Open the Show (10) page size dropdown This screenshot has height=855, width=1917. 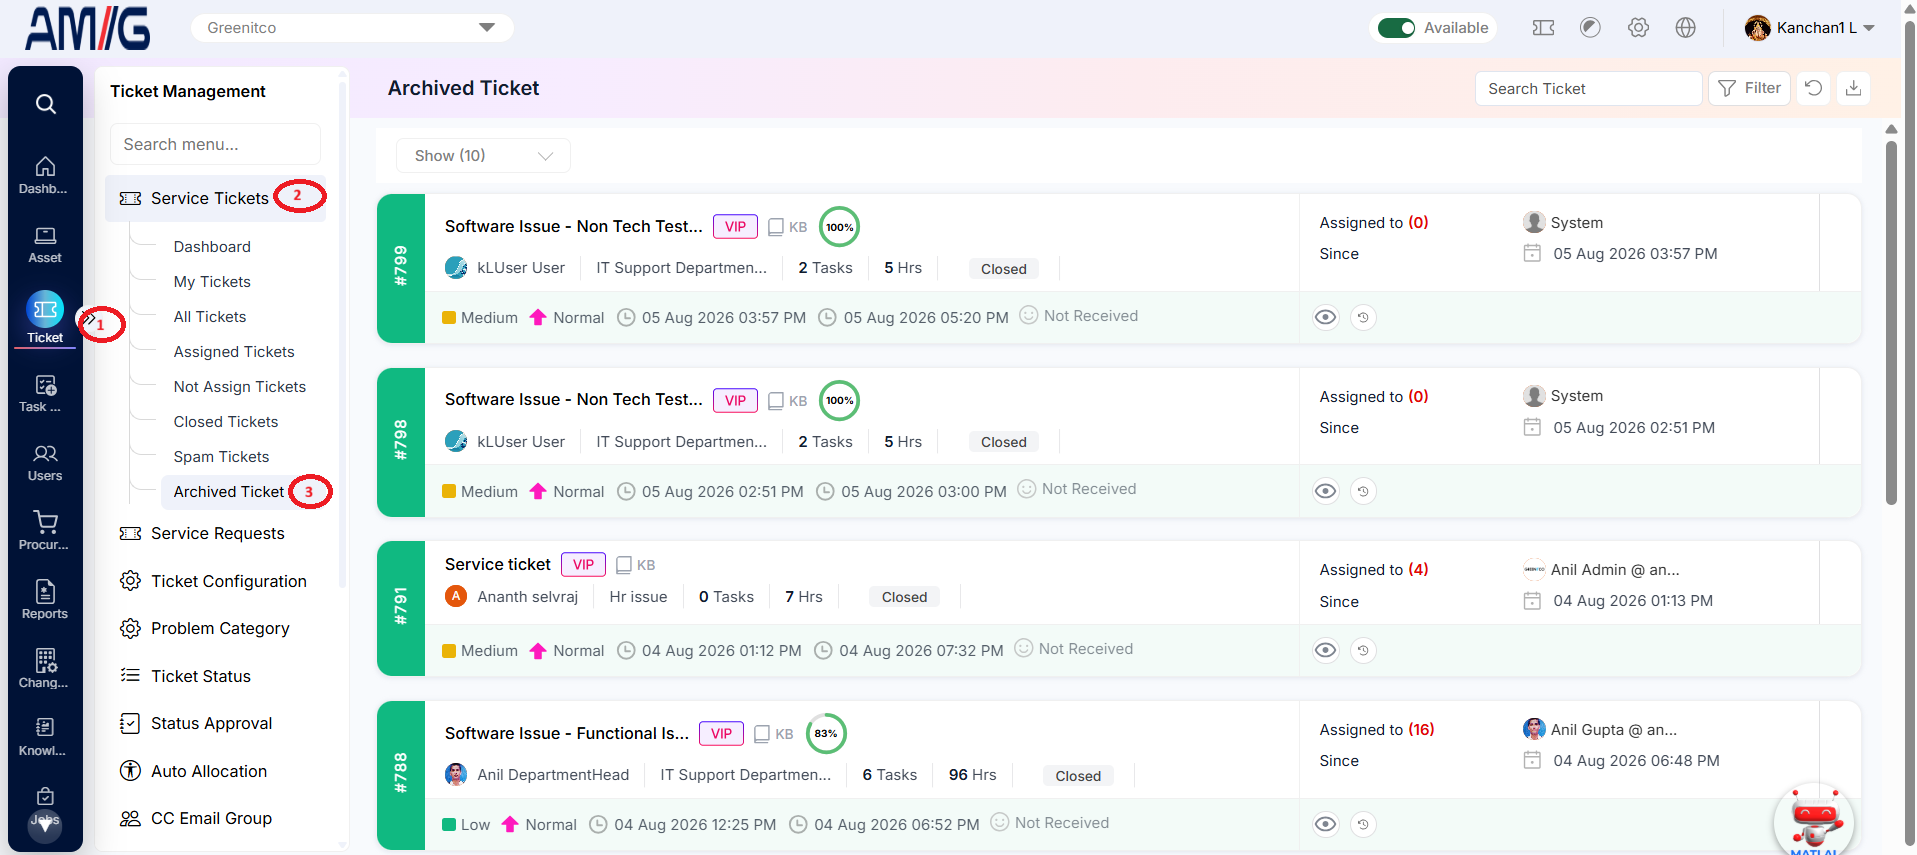483,156
